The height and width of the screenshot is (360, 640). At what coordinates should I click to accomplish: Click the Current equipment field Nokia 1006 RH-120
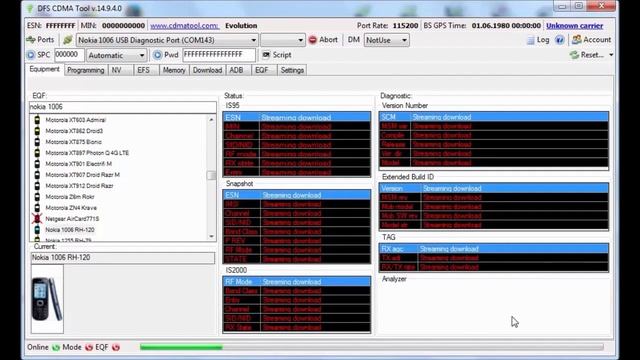(122, 258)
